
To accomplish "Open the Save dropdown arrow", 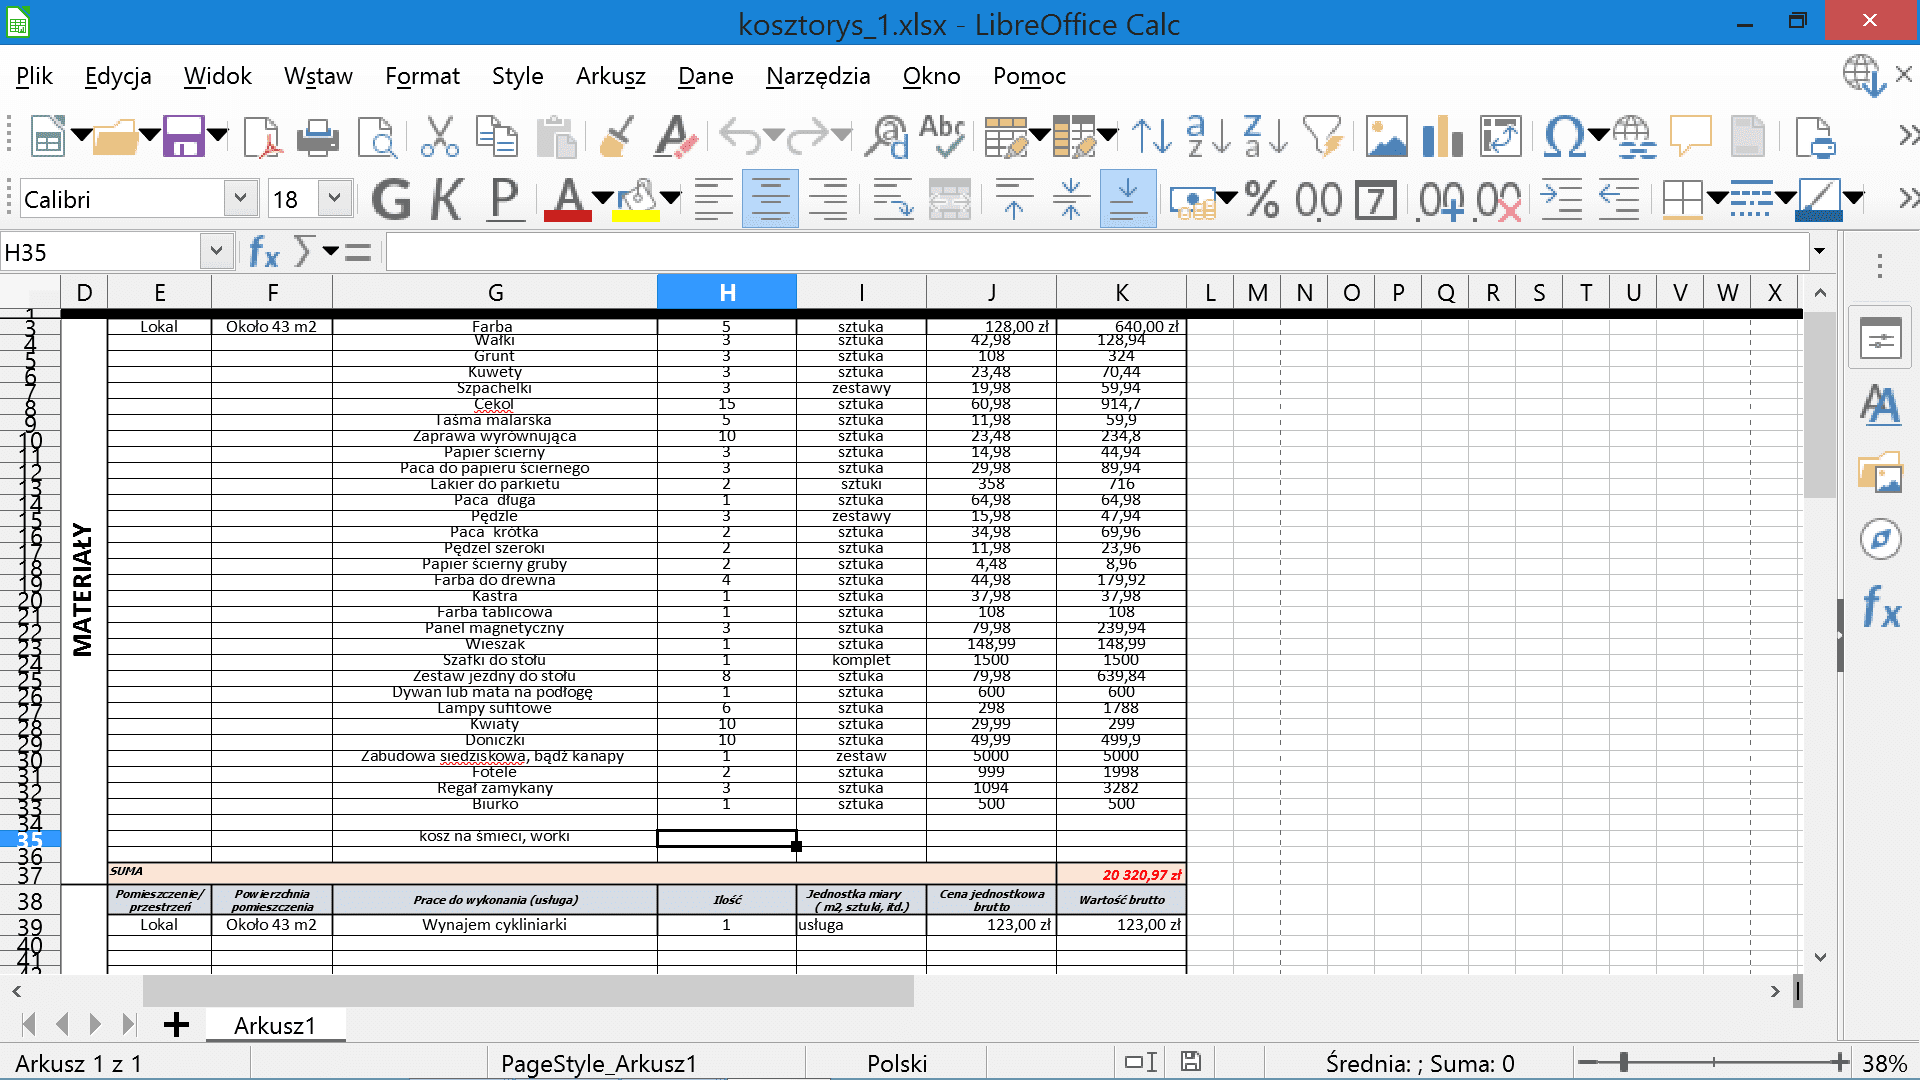I will click(x=217, y=135).
